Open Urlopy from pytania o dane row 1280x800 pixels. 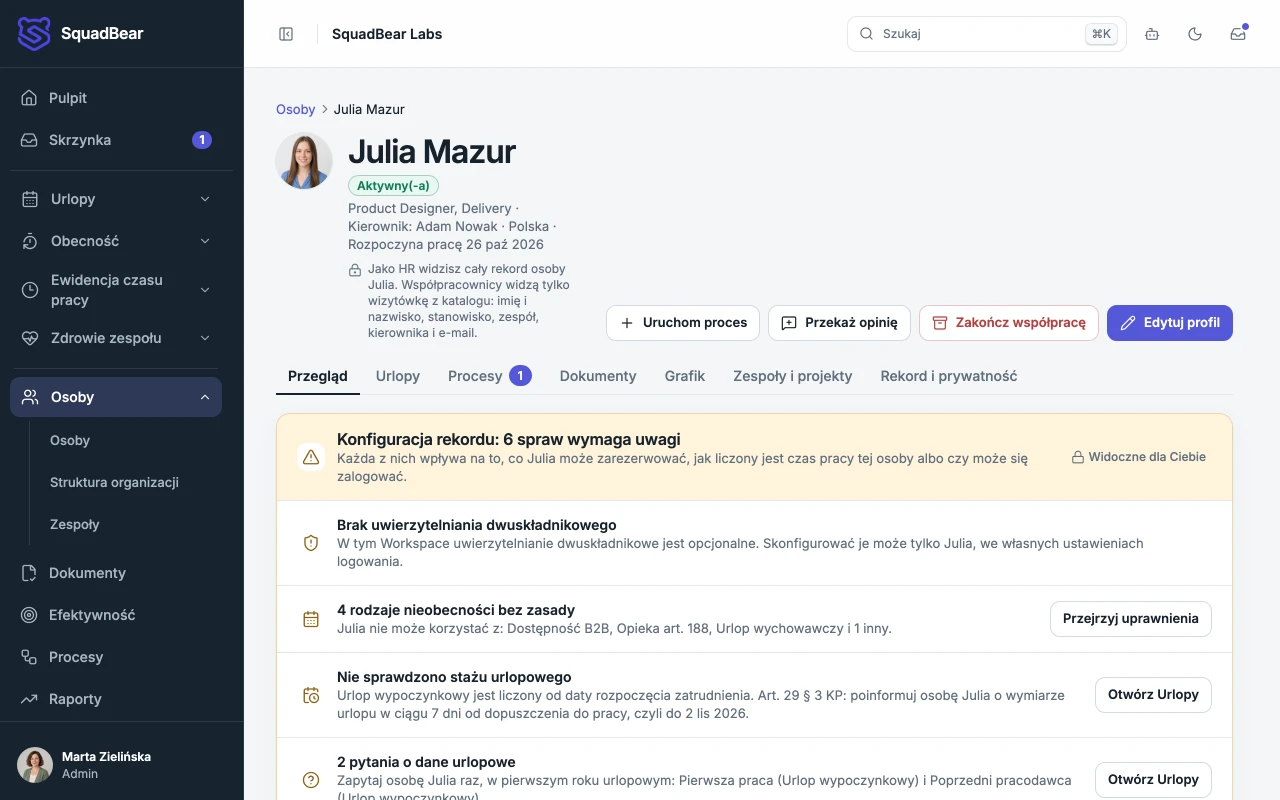(1153, 780)
